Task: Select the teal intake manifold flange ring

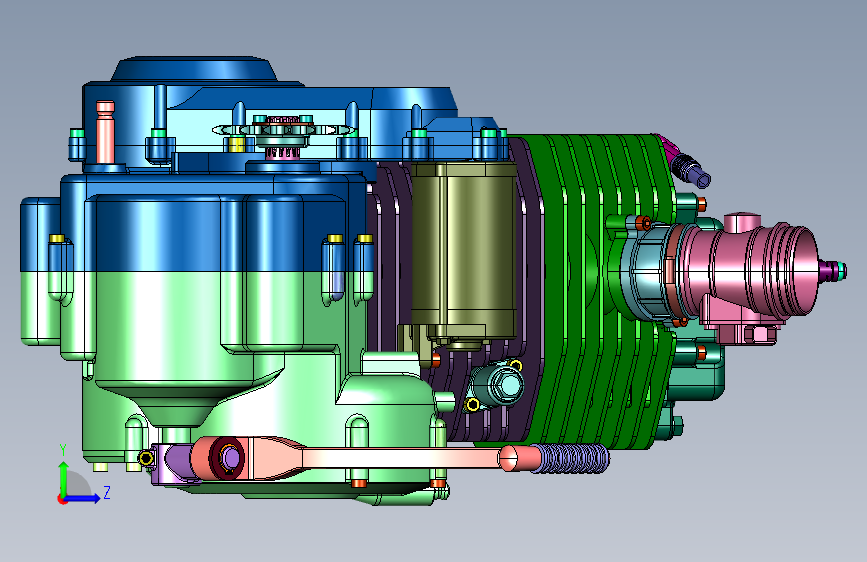Action: tap(647, 274)
